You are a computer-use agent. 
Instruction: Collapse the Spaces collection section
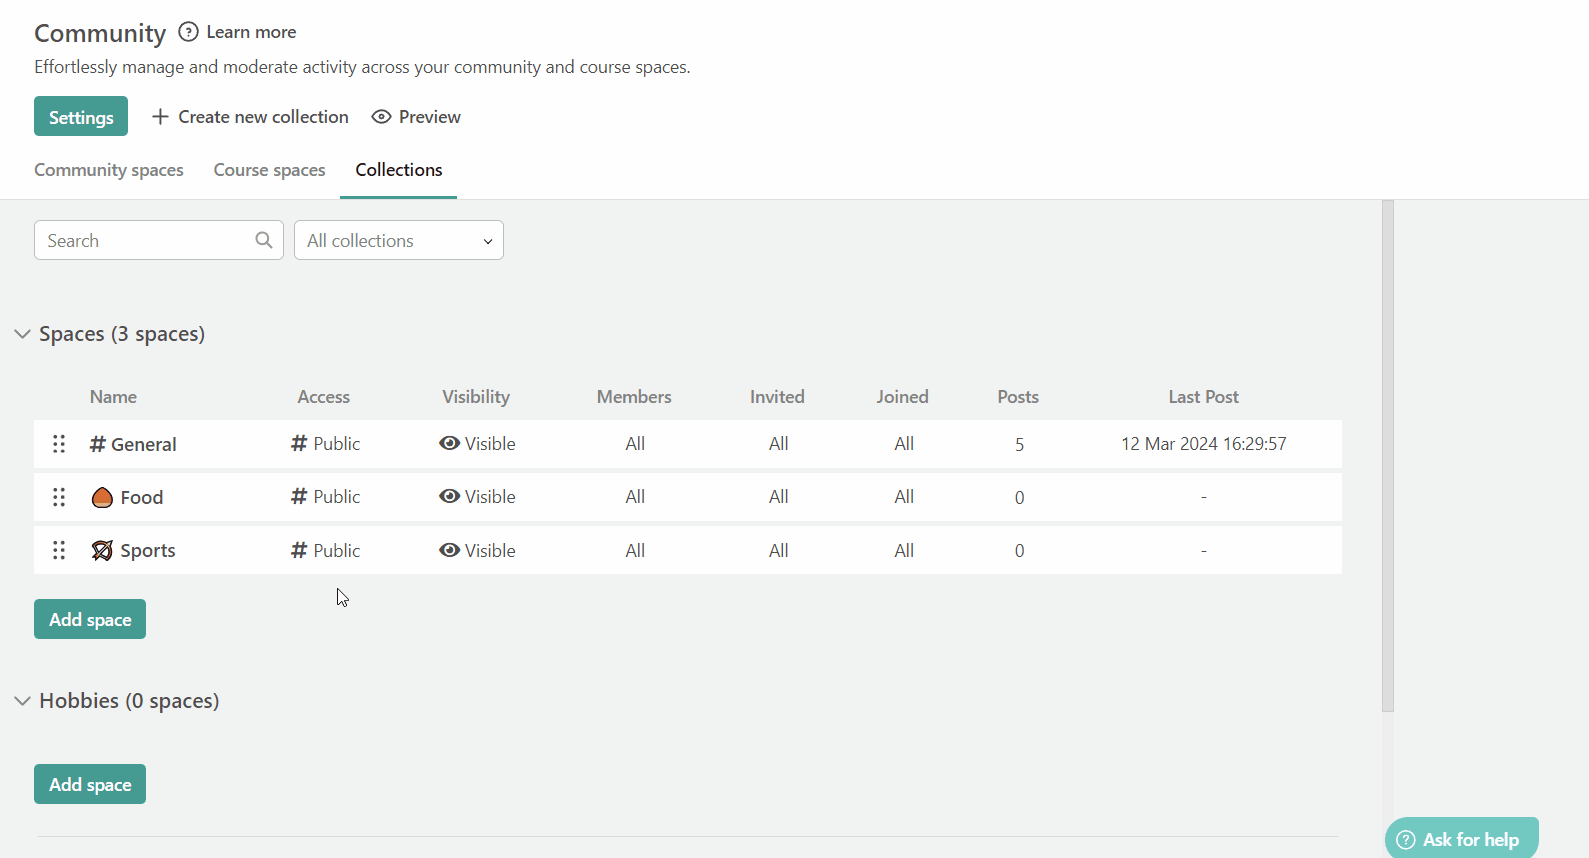click(x=22, y=334)
